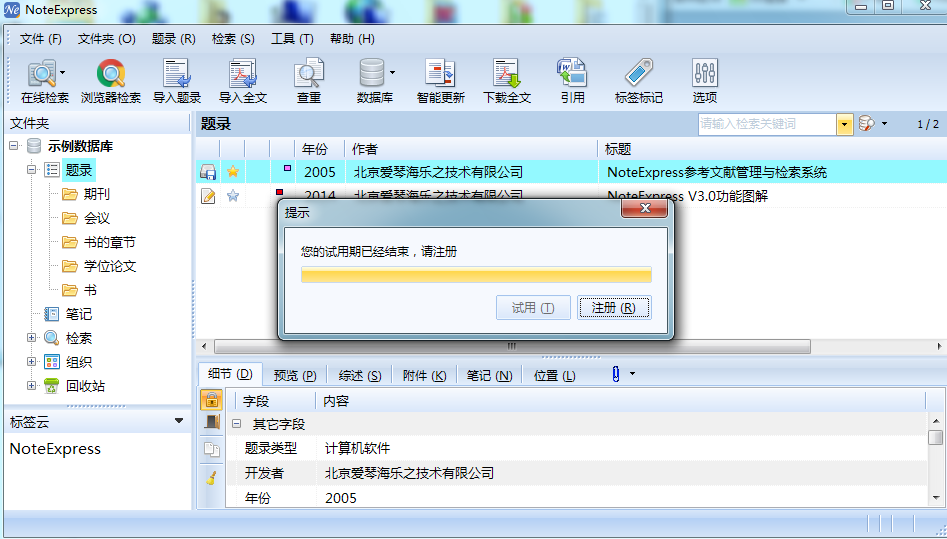
Task: Toggle the star on the 2014 record
Action: [x=233, y=196]
